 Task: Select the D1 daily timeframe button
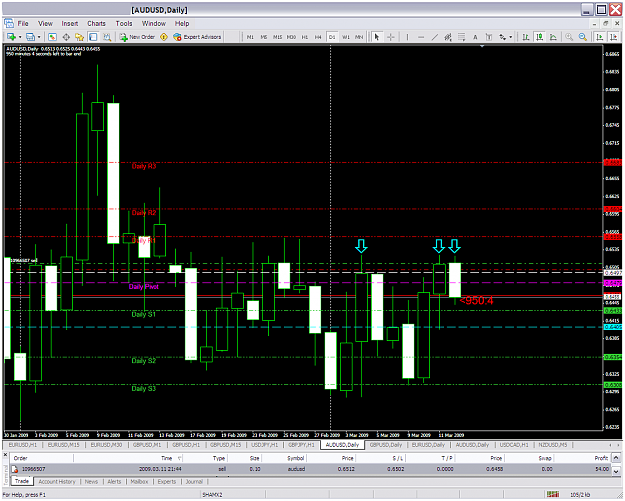point(332,37)
